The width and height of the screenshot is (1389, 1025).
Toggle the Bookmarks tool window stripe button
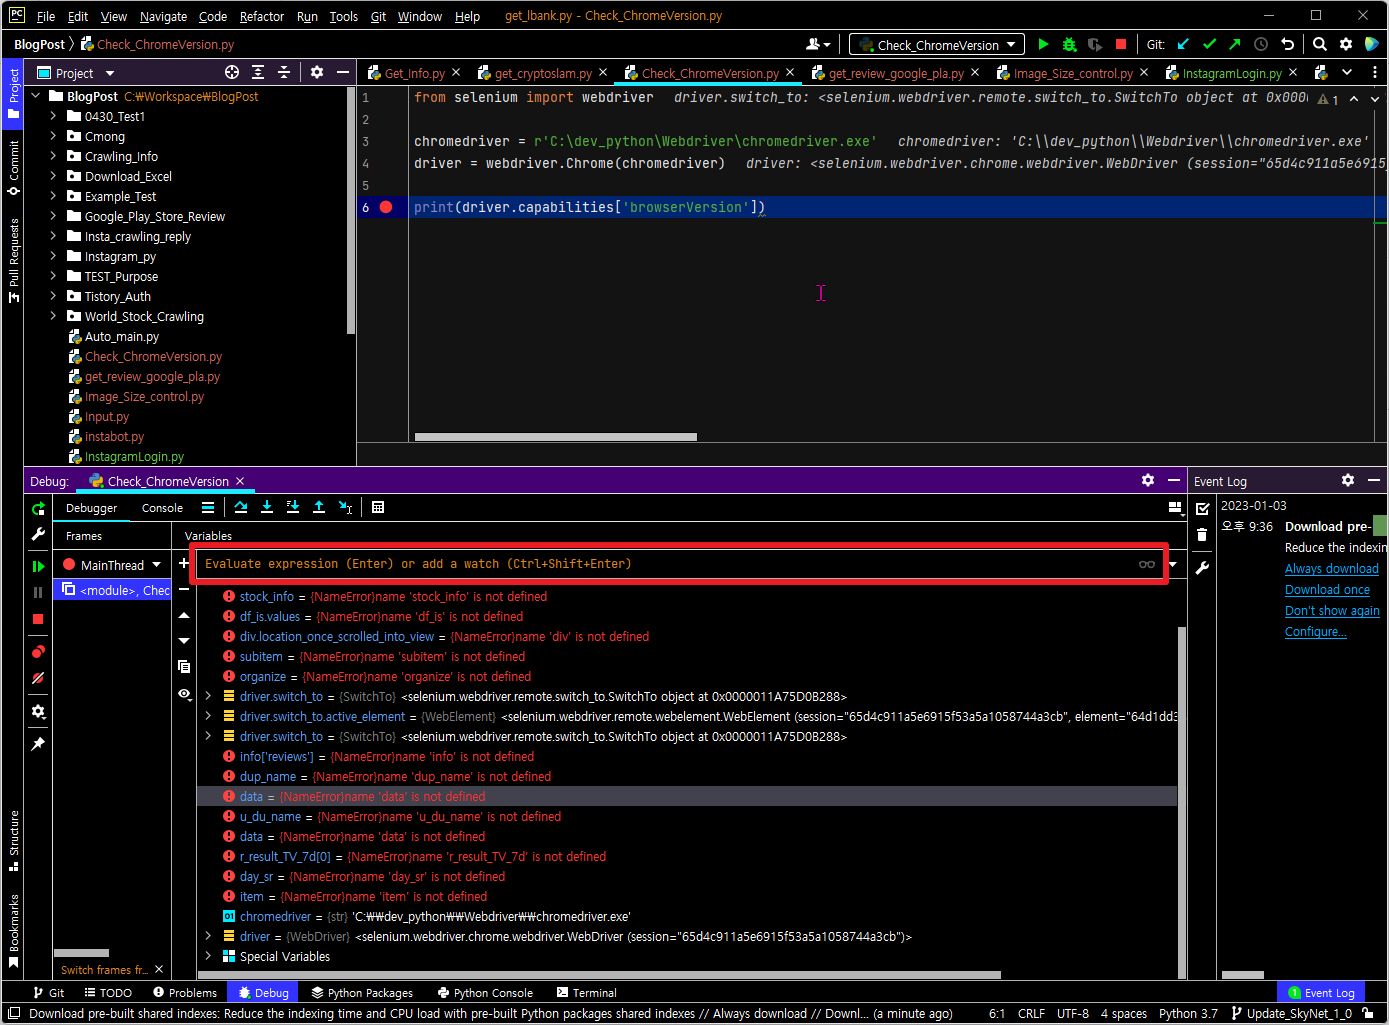pos(13,931)
